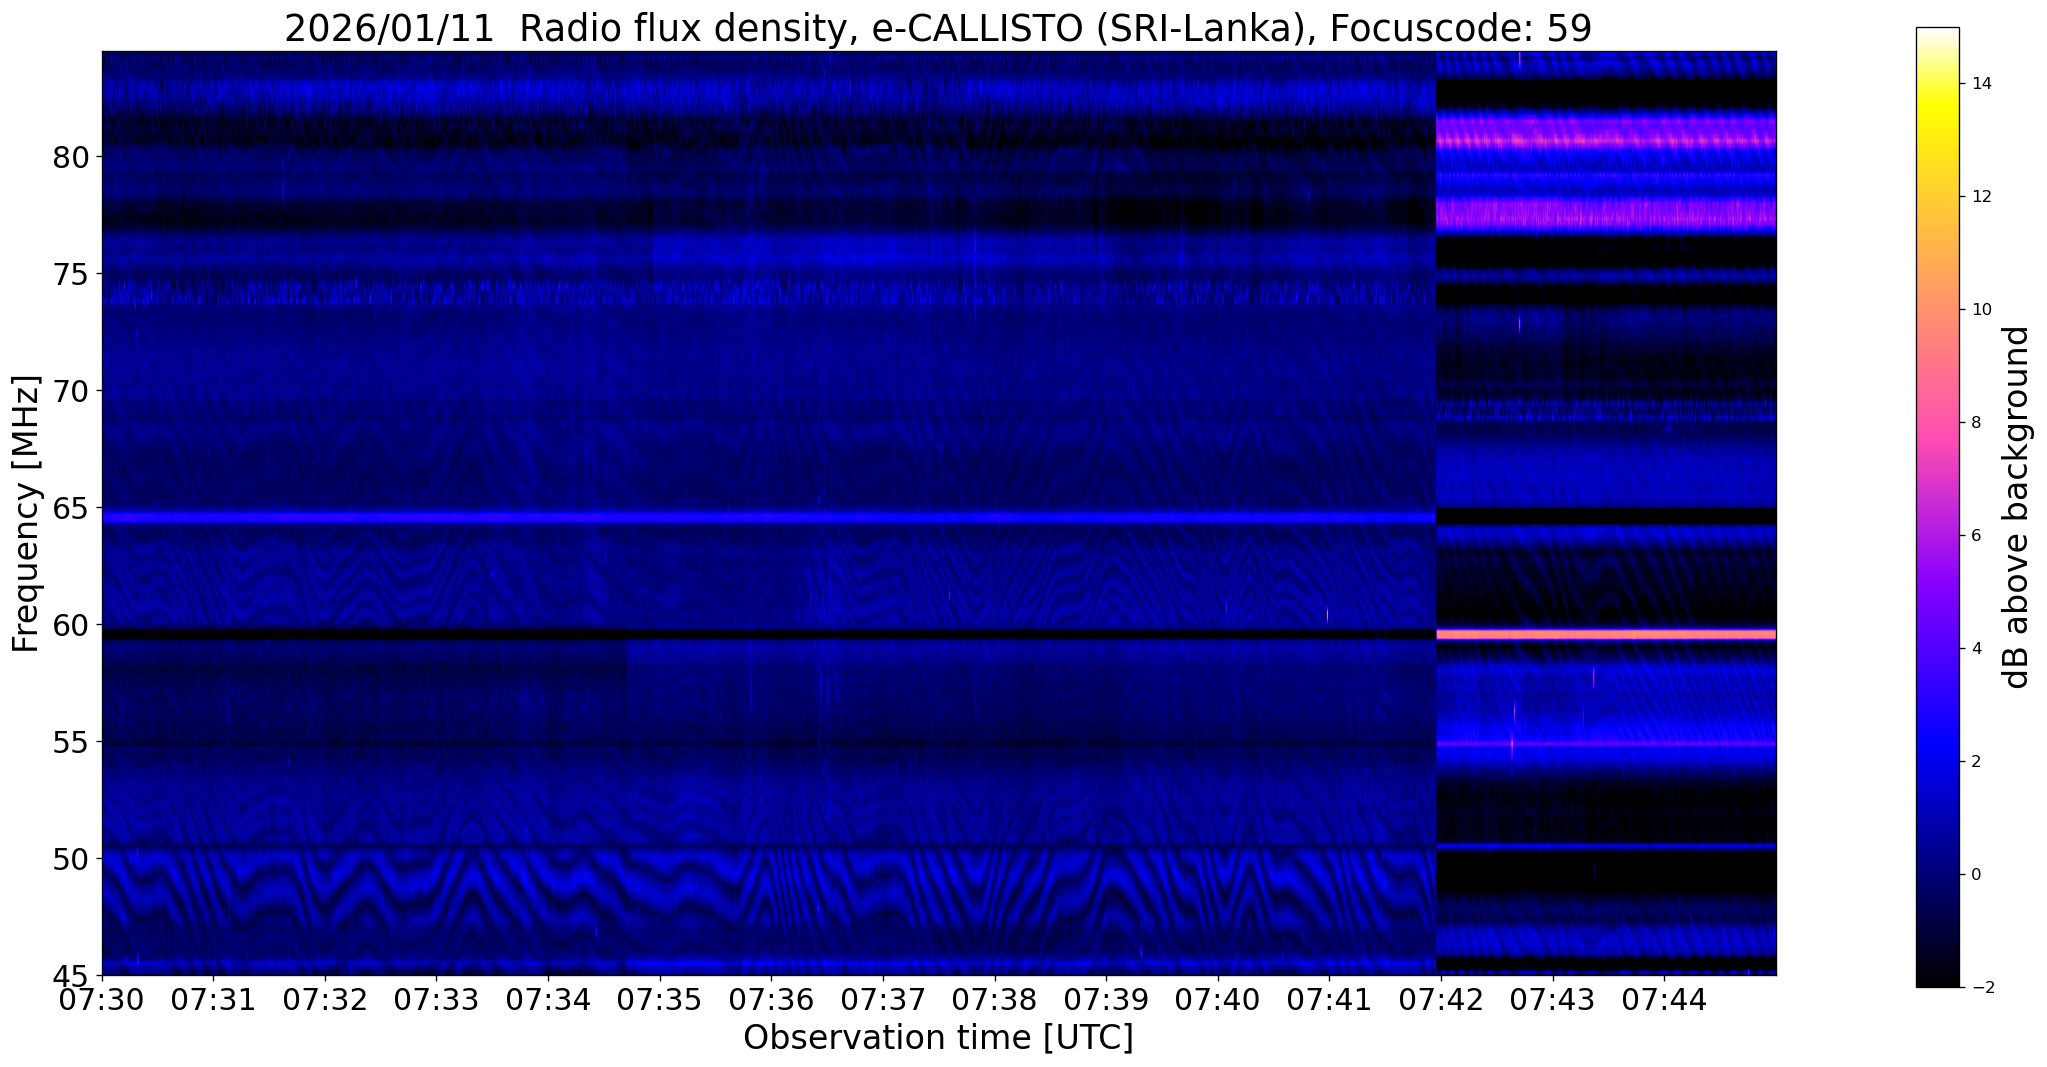Click the 07:40 time tick label
Viewport: 2047px width, 1067px height.
click(1218, 999)
